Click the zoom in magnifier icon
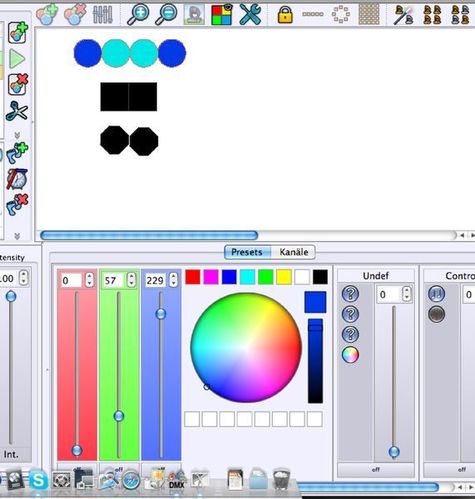The height and width of the screenshot is (499, 475). coord(138,14)
